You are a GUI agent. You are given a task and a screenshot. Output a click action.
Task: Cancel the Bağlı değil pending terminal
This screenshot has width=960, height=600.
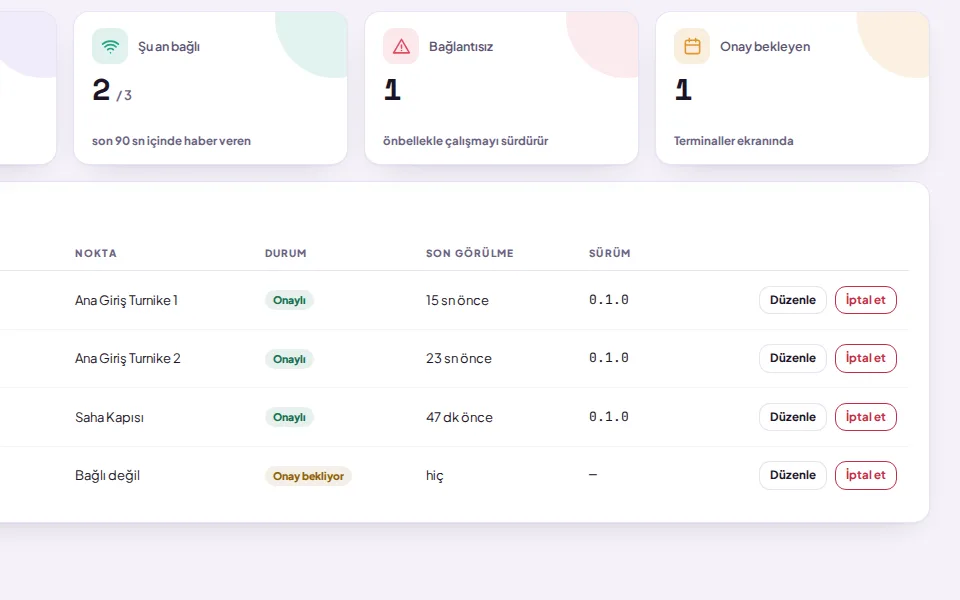pos(866,475)
